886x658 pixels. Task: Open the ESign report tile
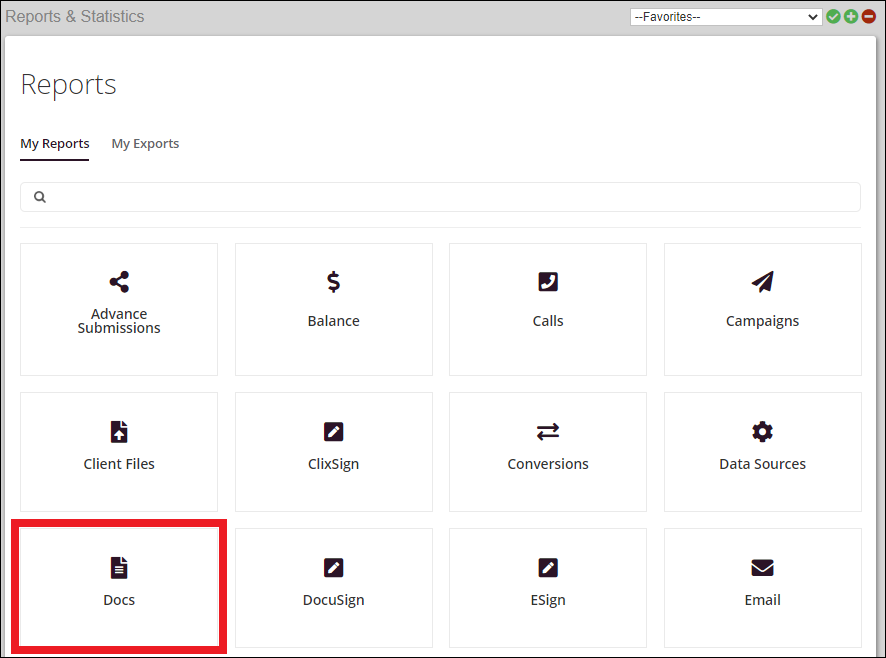[547, 585]
